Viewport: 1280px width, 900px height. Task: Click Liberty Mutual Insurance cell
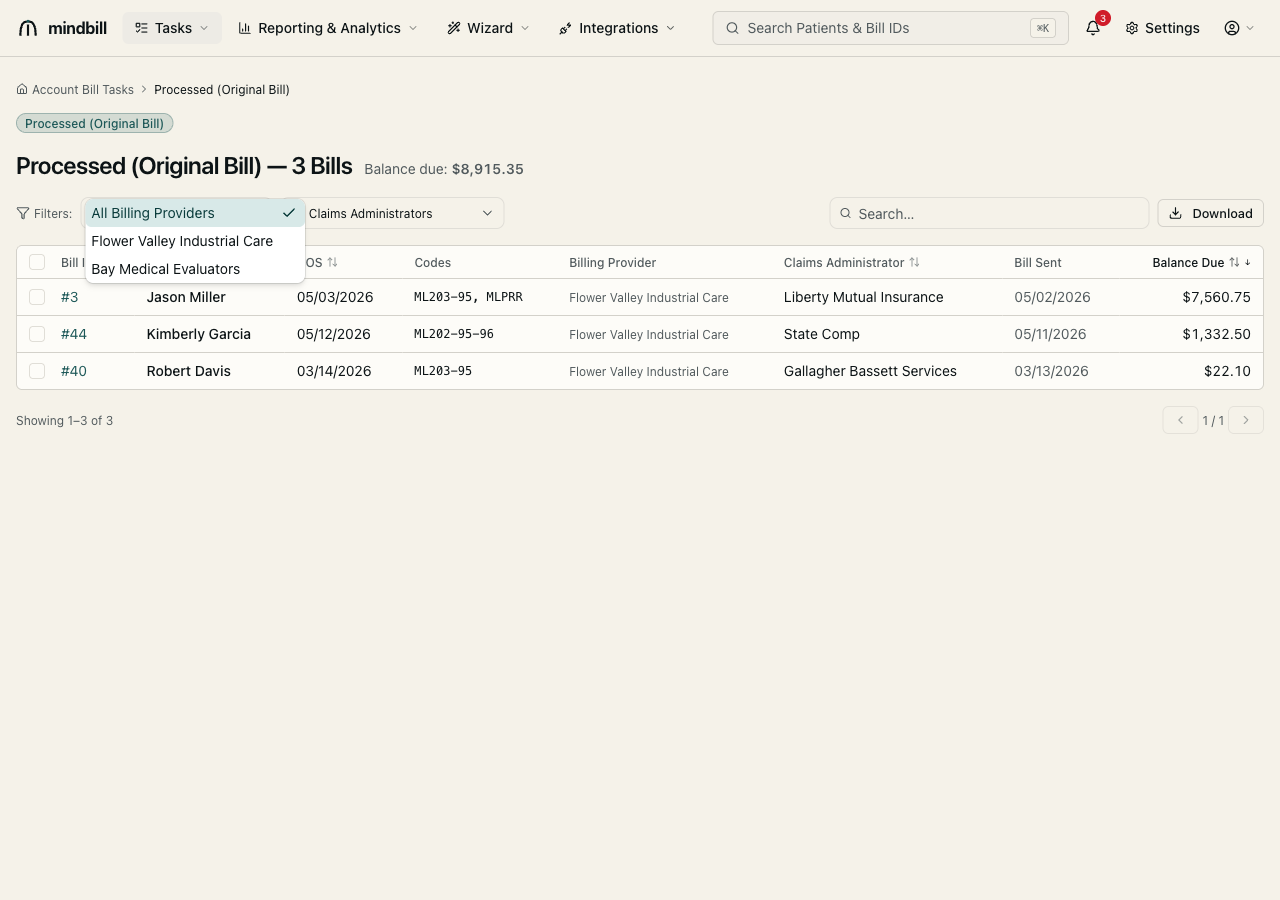(x=864, y=297)
